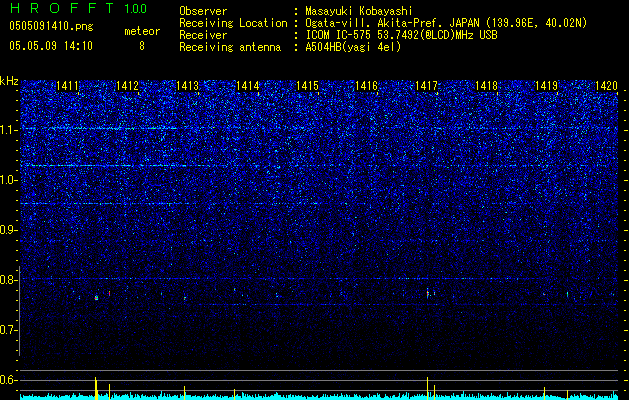Click the 1411 time axis marker

[67, 86]
